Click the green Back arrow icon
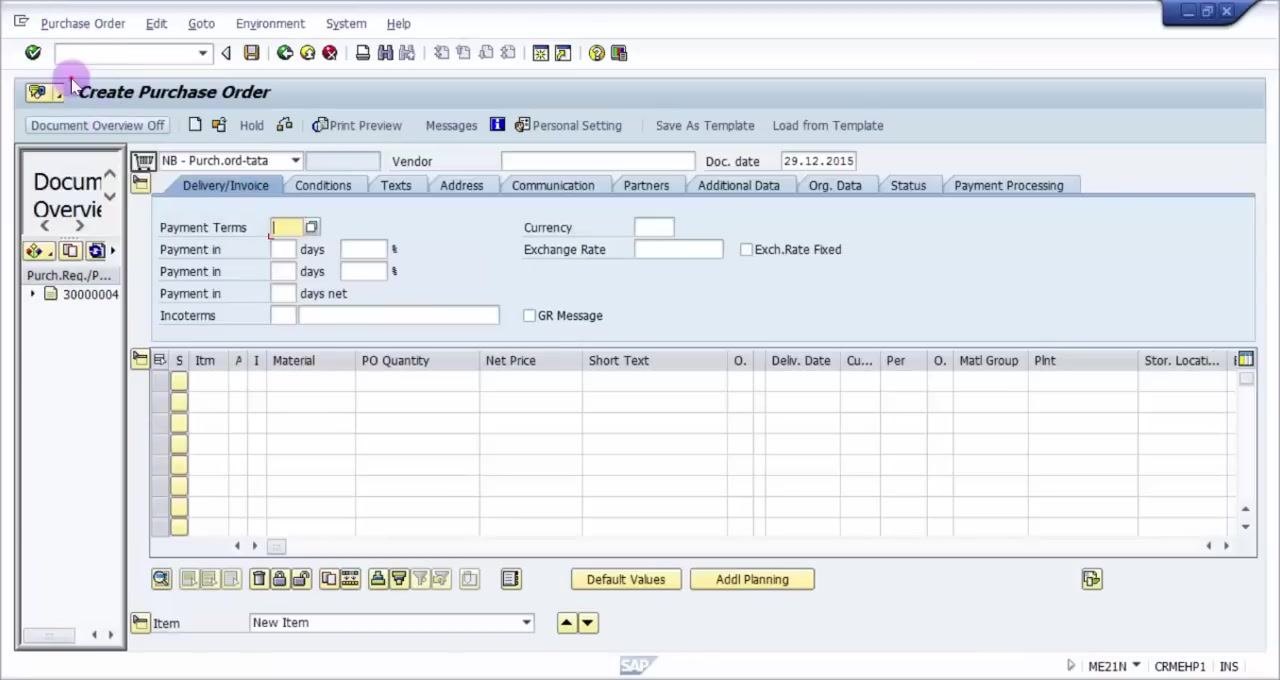 (285, 53)
